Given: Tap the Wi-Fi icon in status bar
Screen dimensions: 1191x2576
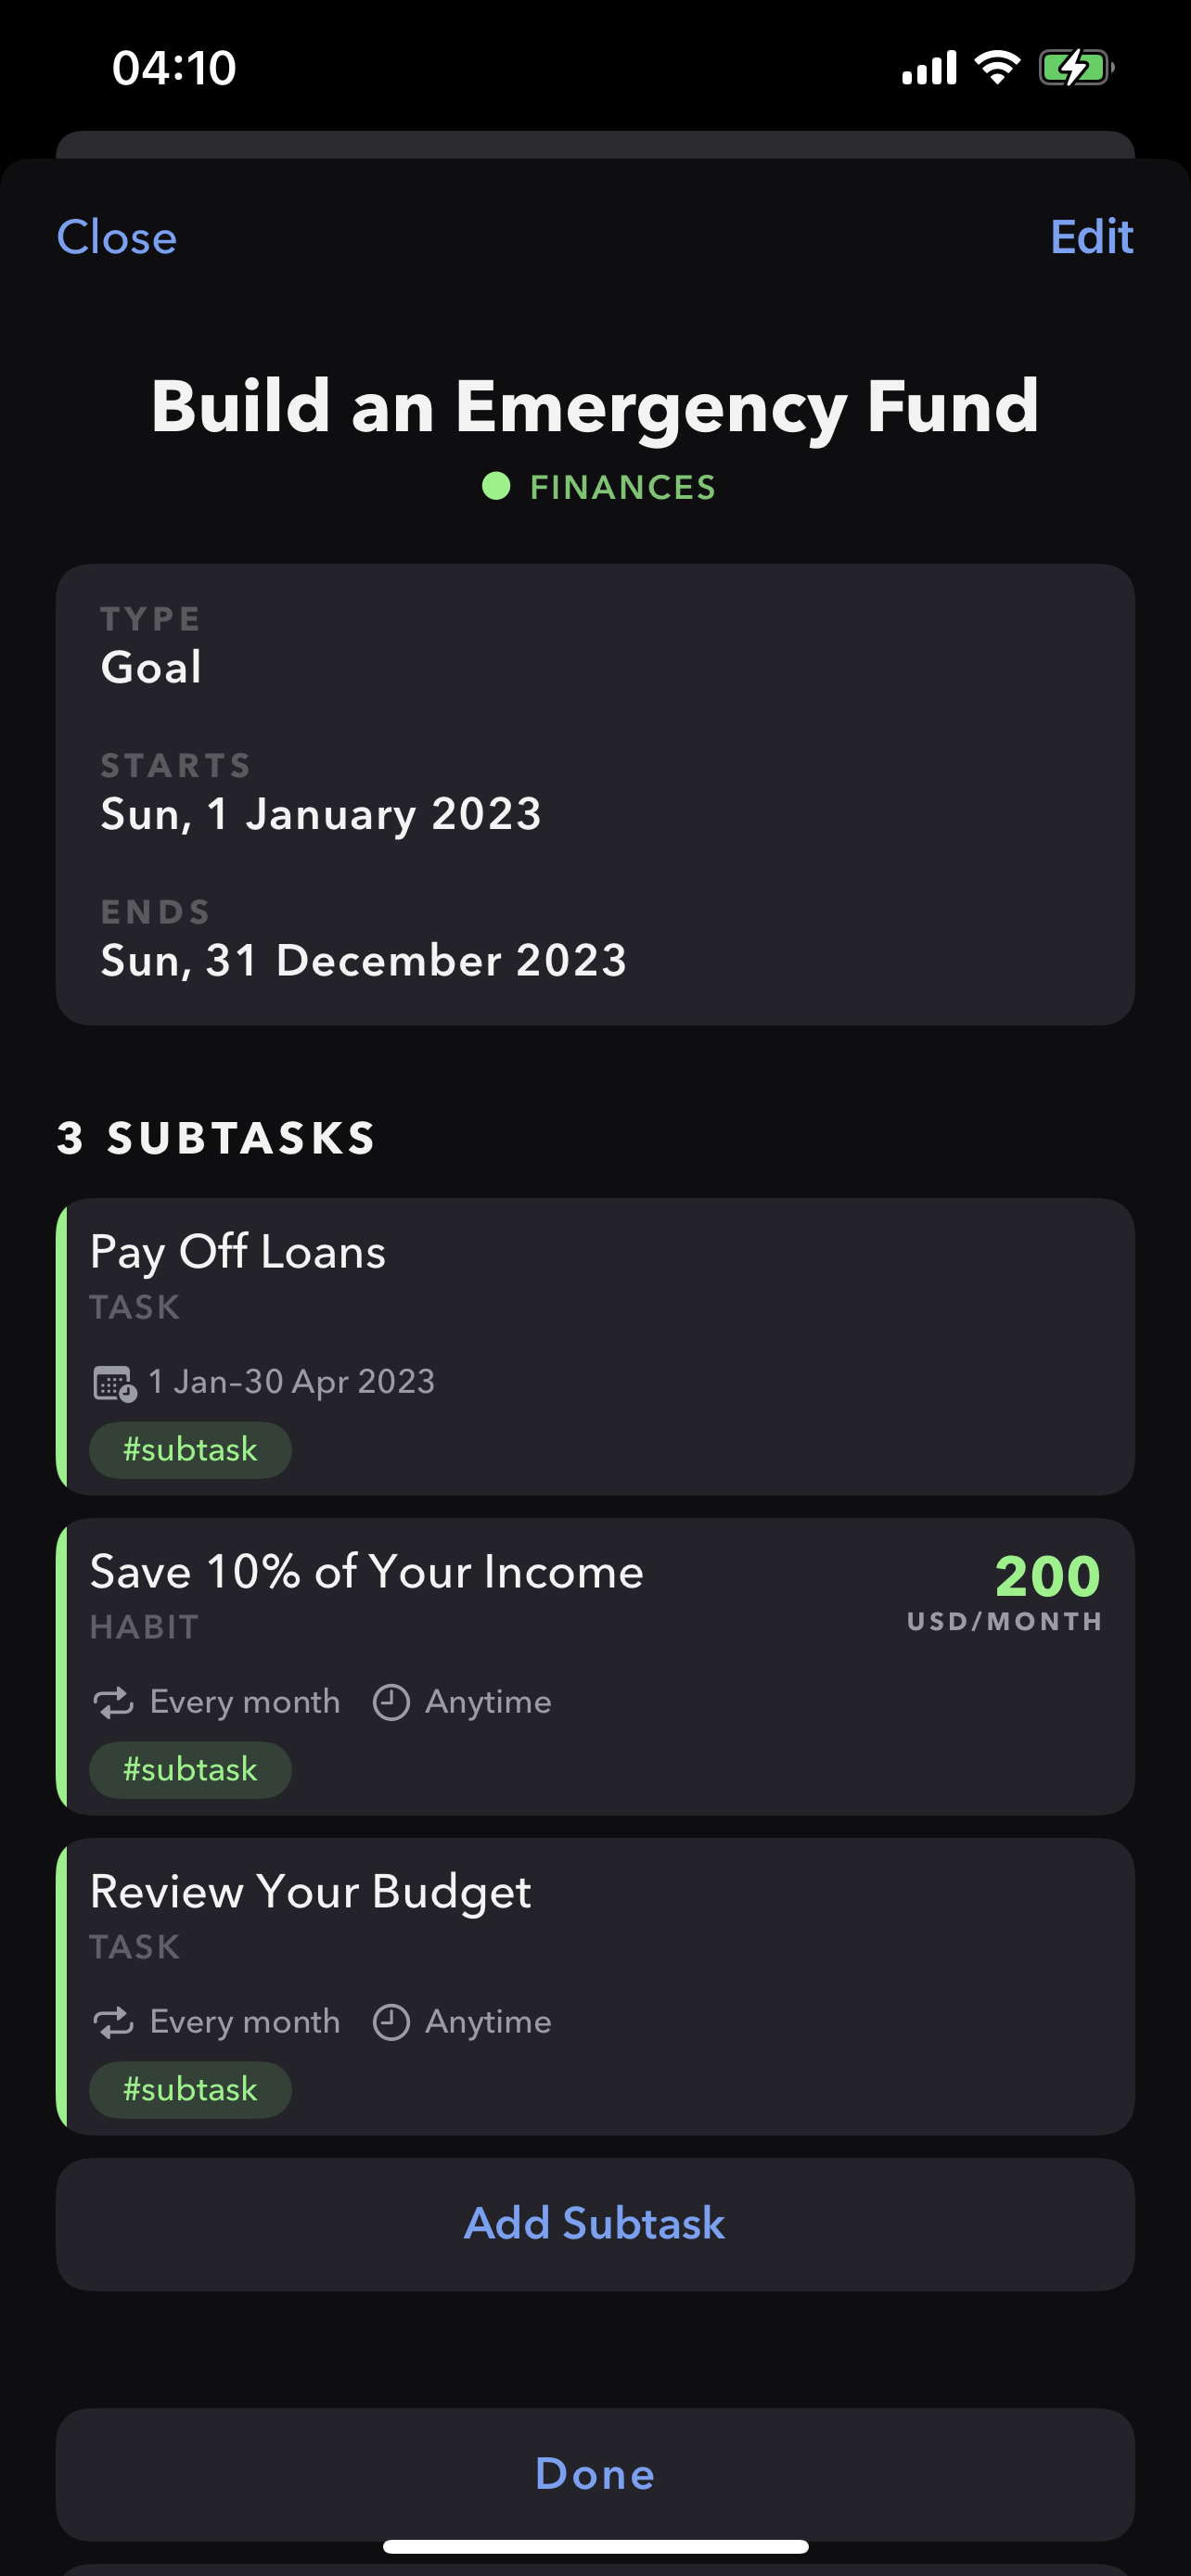Looking at the screenshot, I should tap(996, 68).
